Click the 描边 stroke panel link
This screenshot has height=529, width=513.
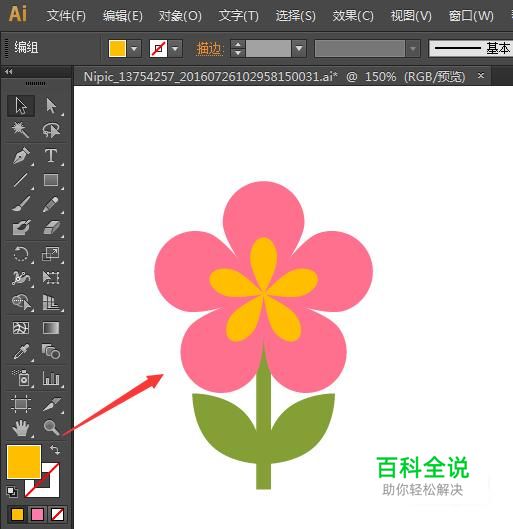click(x=209, y=49)
